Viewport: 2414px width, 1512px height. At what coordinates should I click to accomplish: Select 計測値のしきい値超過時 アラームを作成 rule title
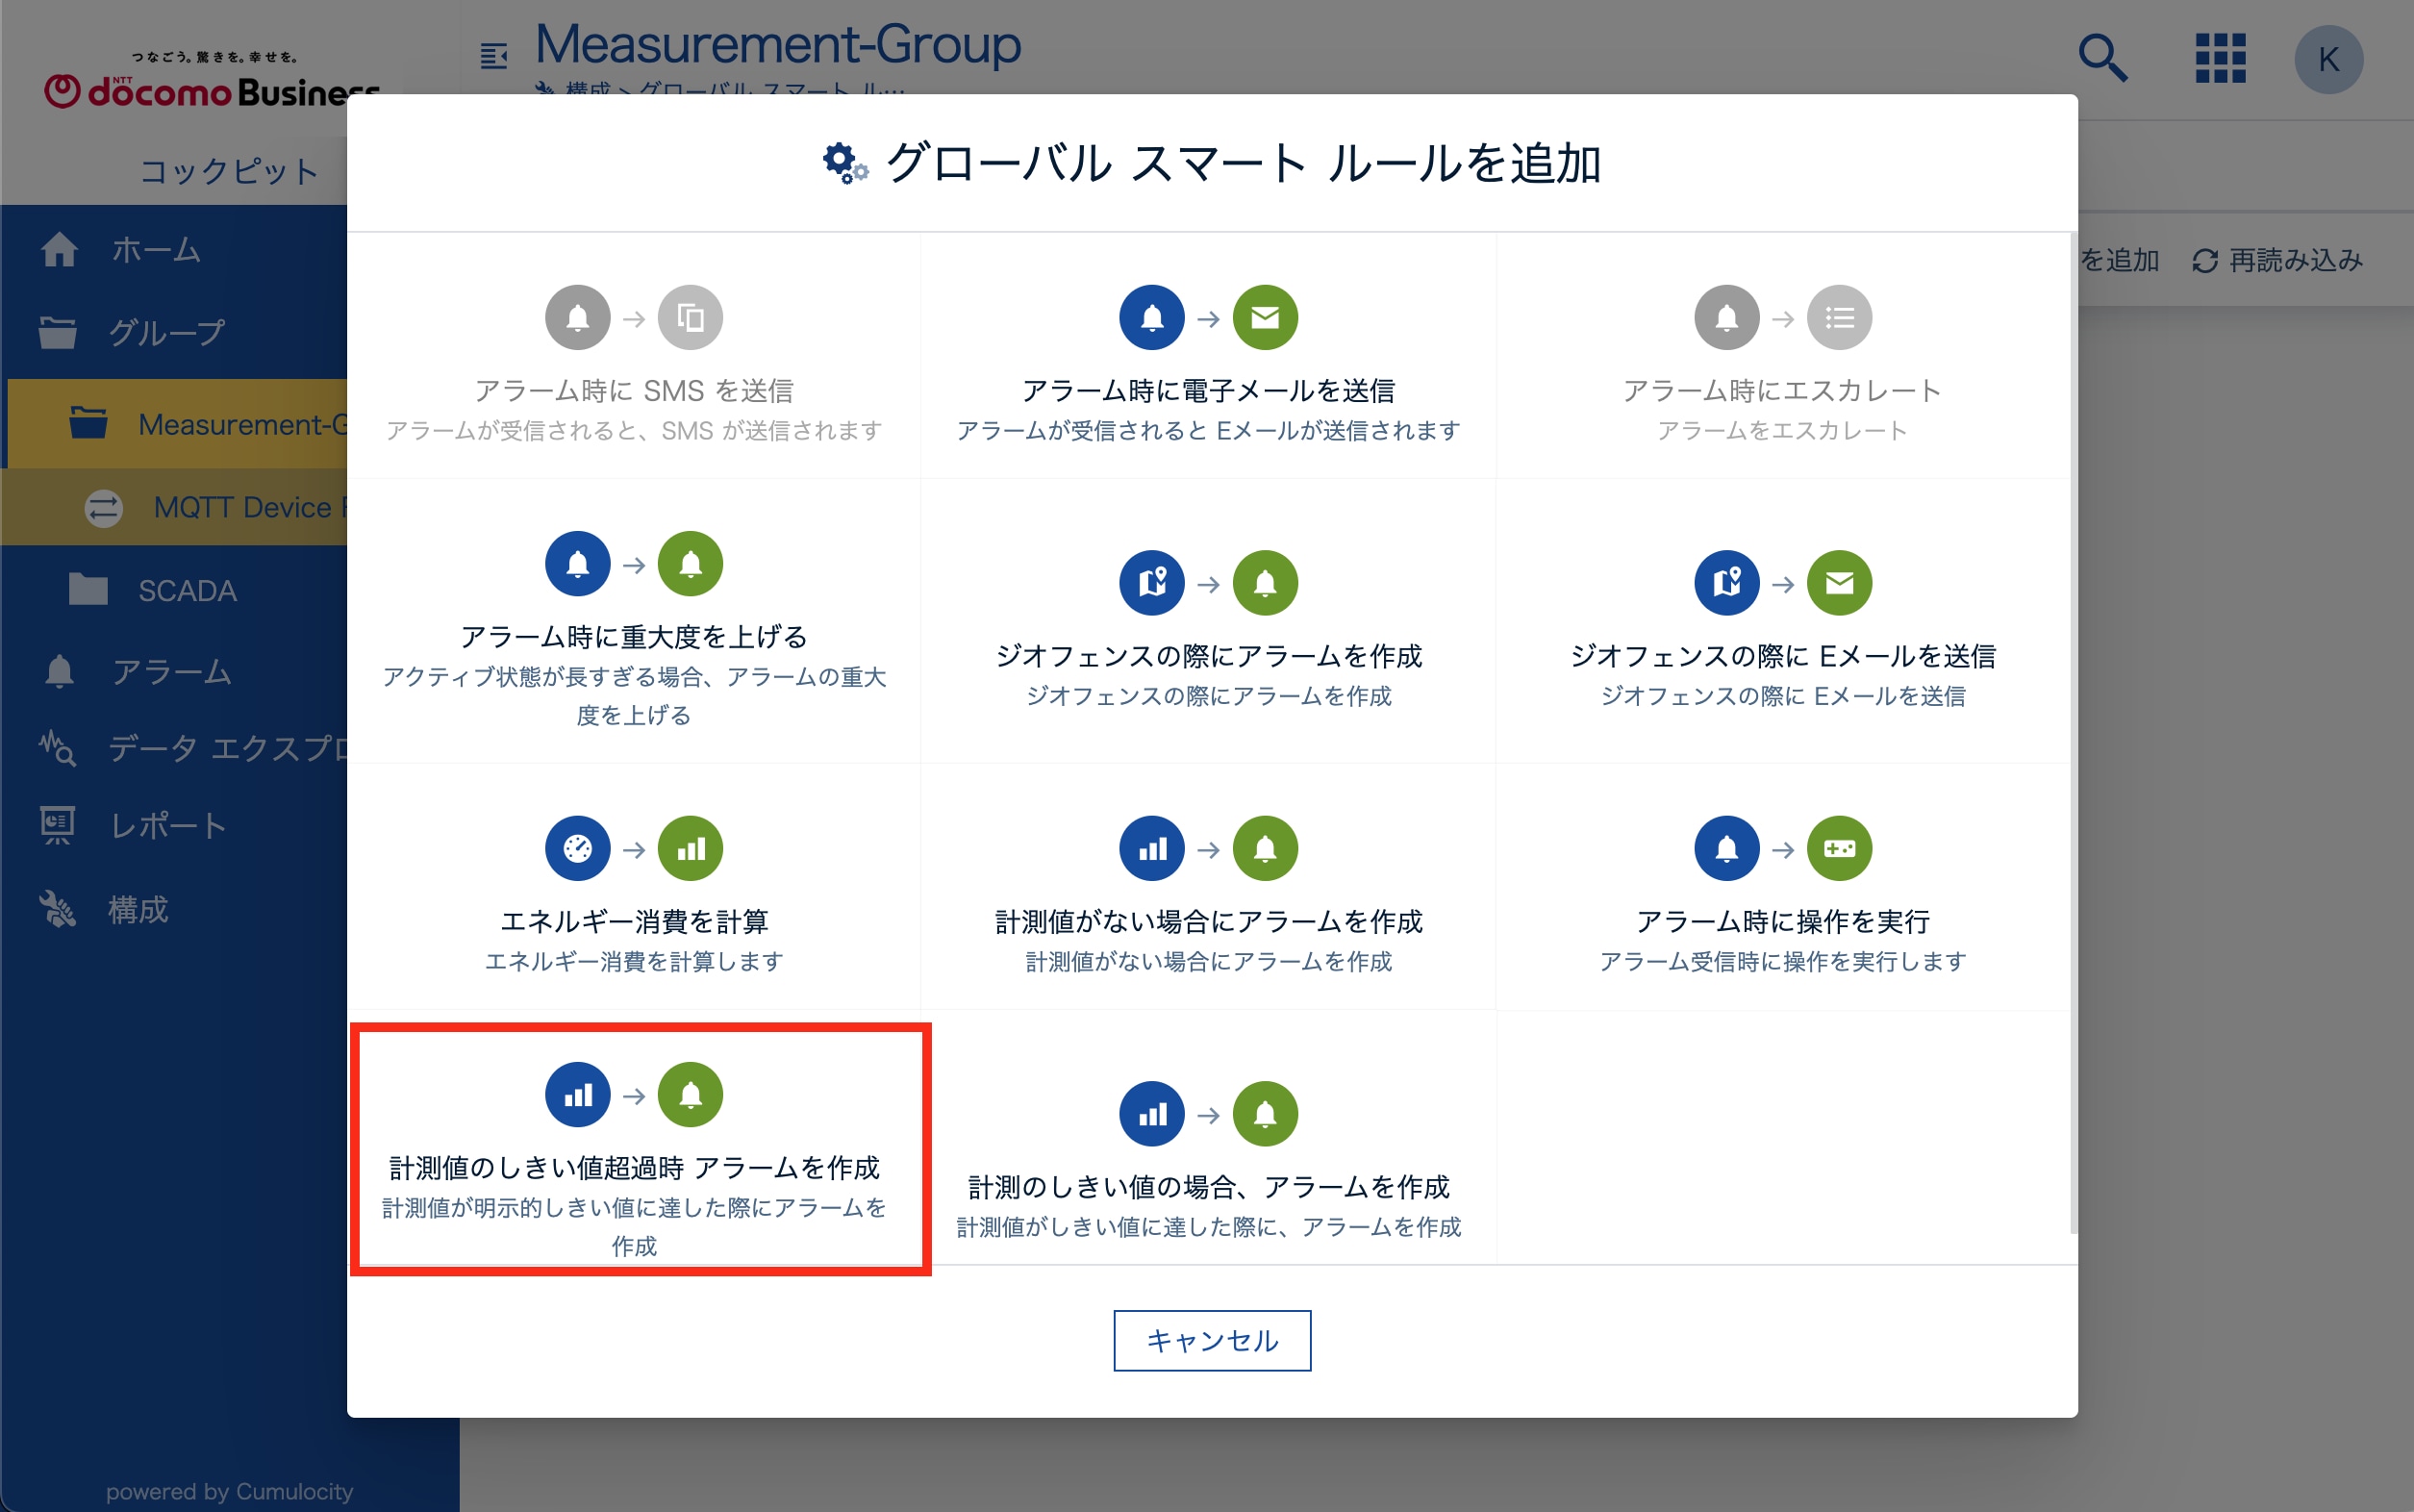tap(634, 1167)
